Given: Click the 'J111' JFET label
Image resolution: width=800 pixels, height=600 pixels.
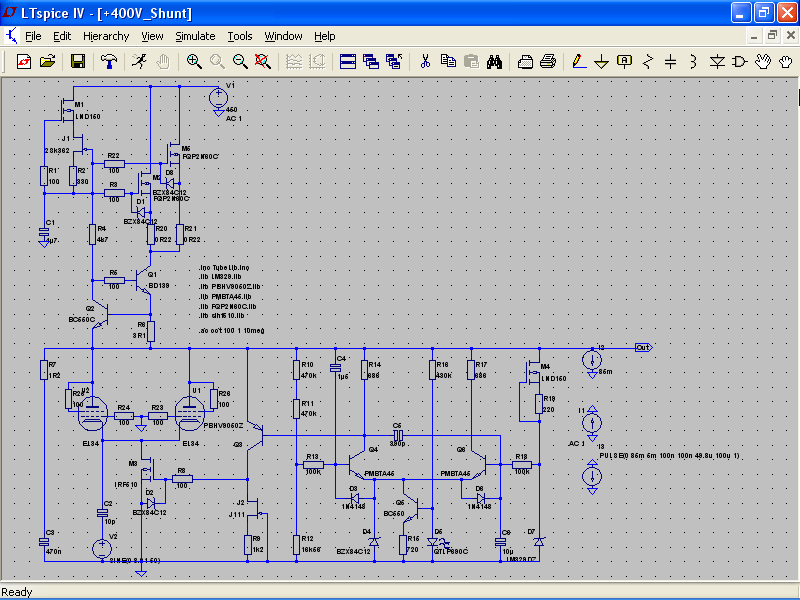Looking at the screenshot, I should point(237,515).
